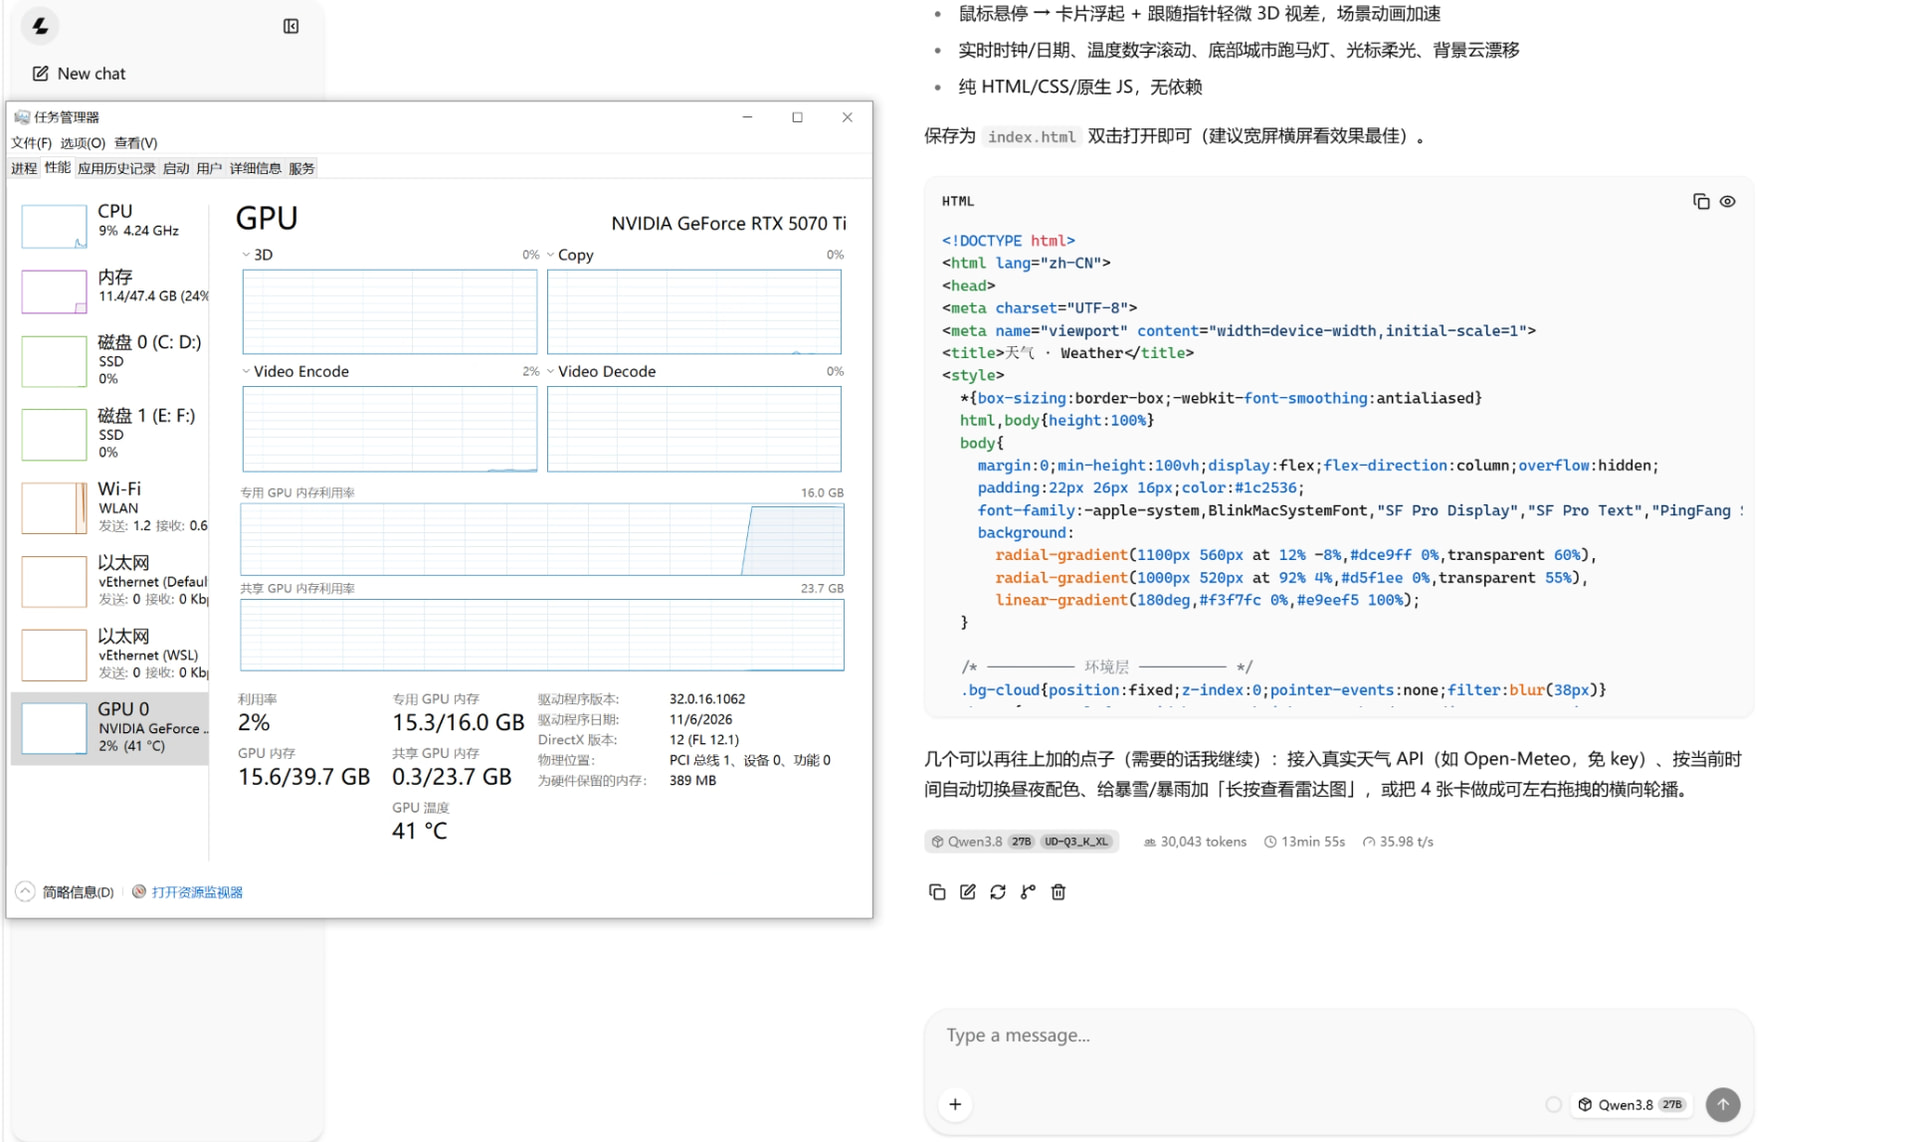This screenshot has height=1142, width=1920.
Task: Click the 0.3/23.7 GB shared memory value
Action: coord(452,776)
